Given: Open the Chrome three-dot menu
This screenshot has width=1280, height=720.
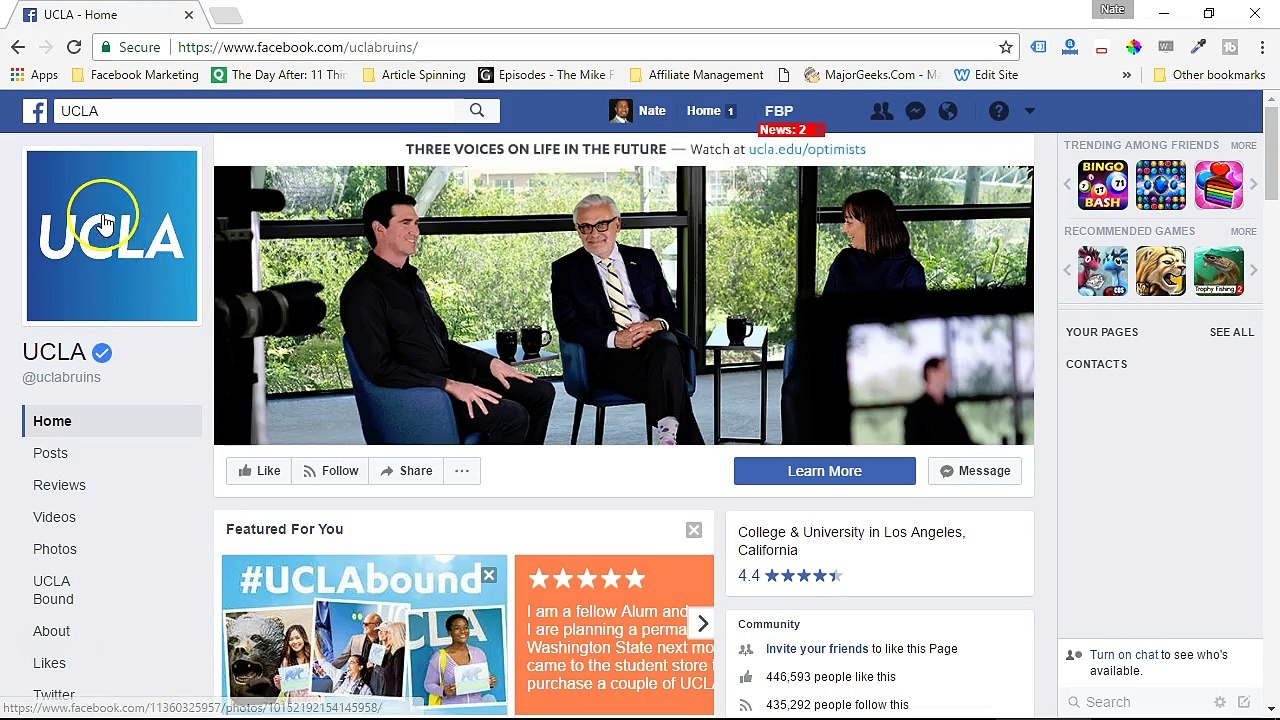Looking at the screenshot, I should pyautogui.click(x=1263, y=47).
